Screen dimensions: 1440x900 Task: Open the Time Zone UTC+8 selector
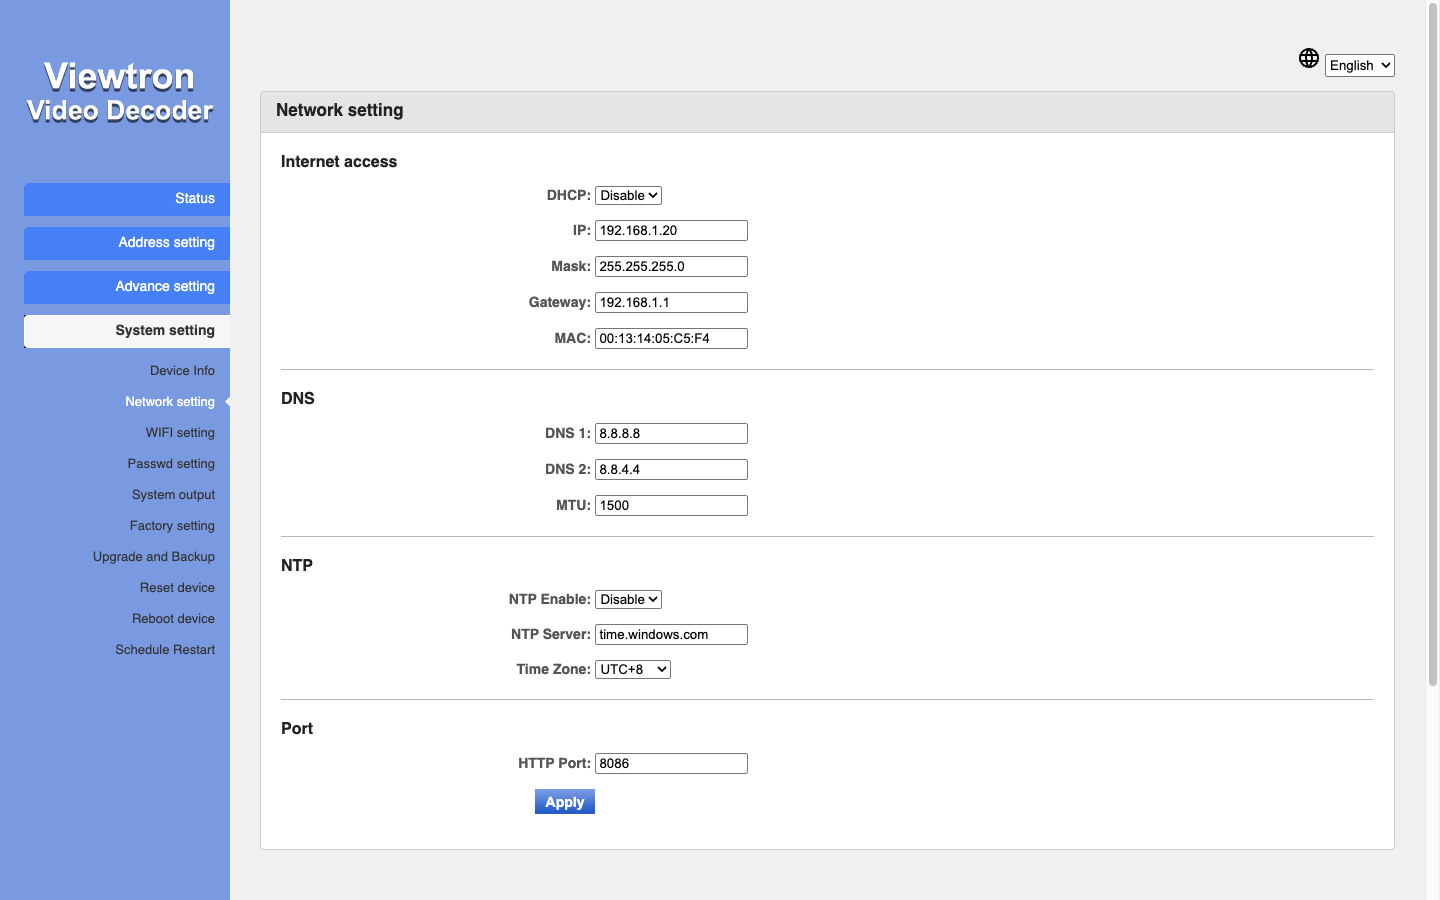[x=632, y=669]
